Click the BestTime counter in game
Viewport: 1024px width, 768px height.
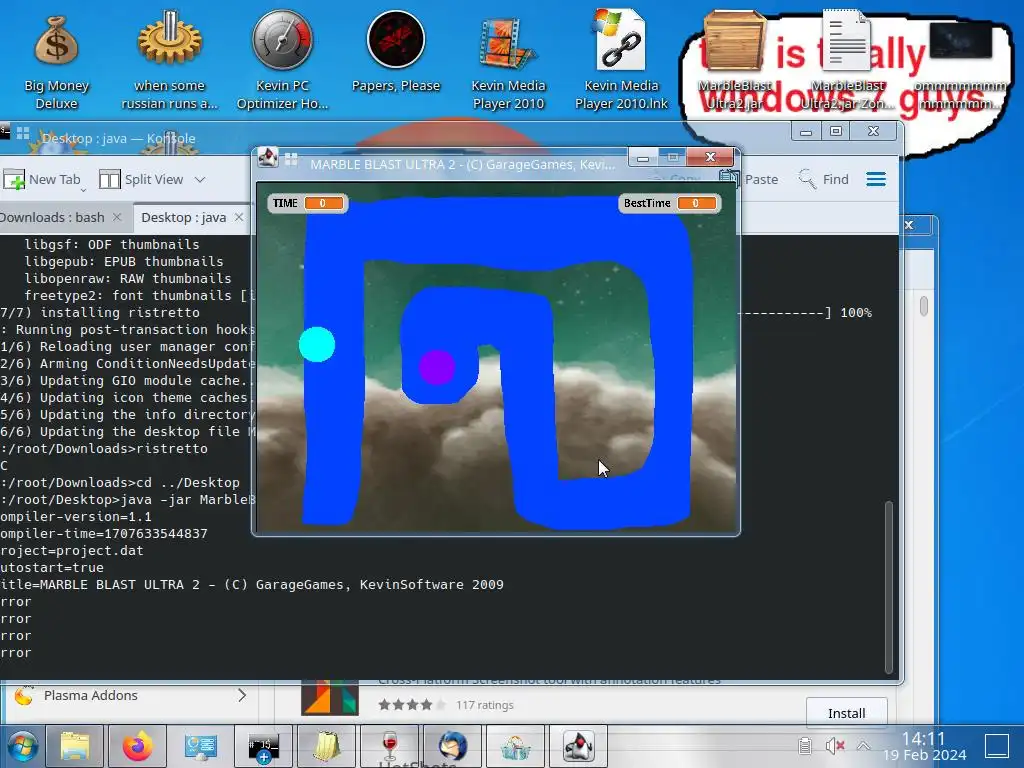669,203
